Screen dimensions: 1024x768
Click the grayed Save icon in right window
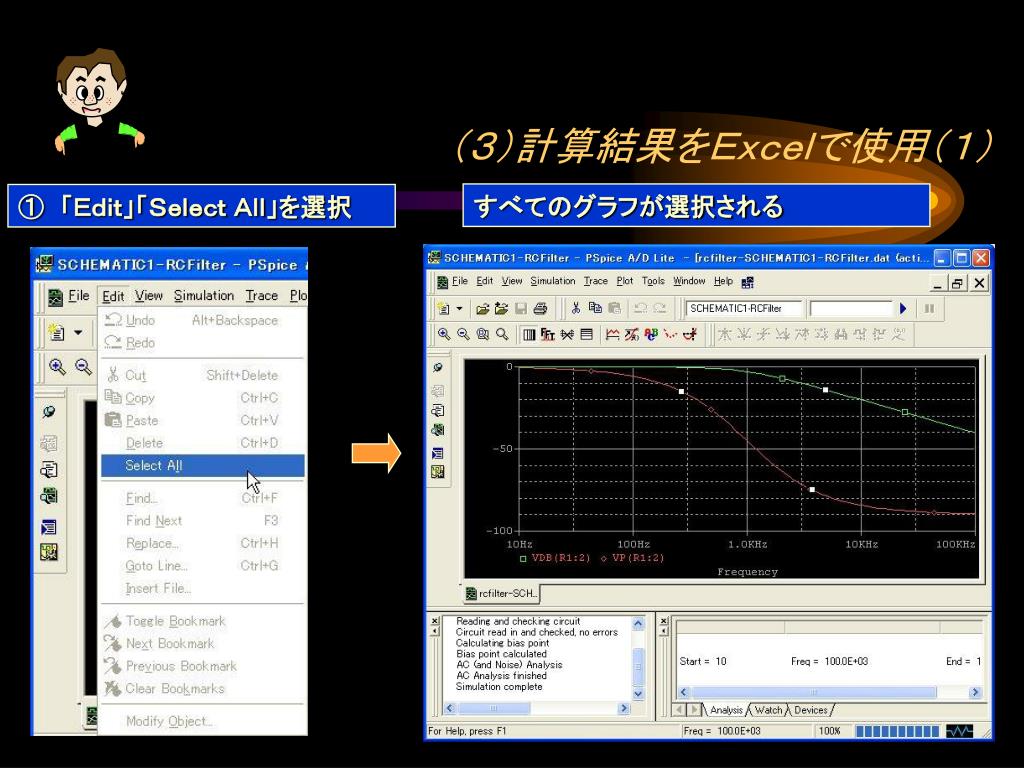point(521,308)
